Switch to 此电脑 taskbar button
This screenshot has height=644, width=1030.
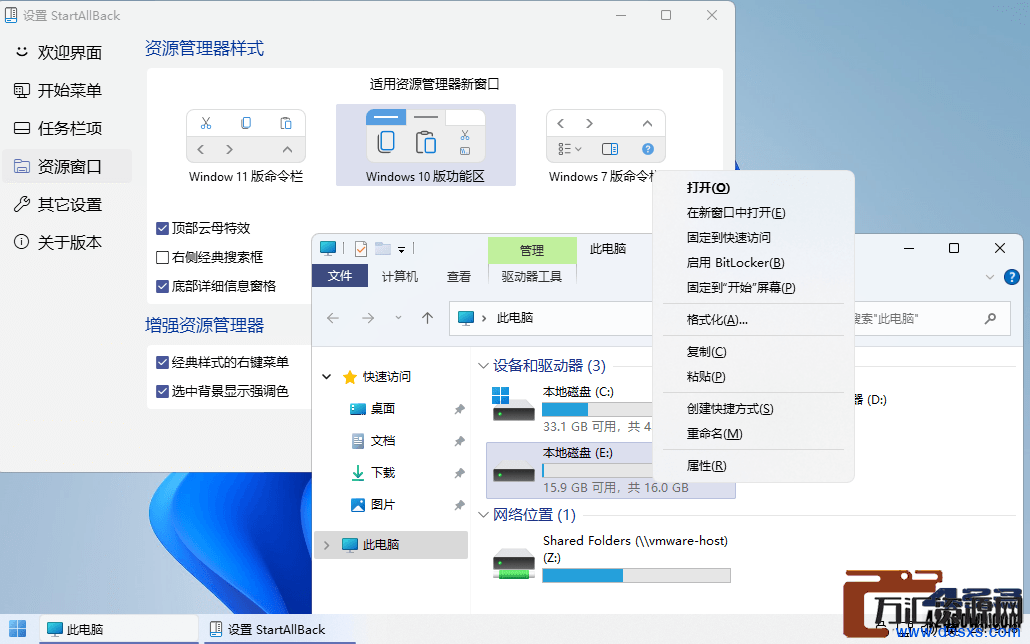point(119,630)
